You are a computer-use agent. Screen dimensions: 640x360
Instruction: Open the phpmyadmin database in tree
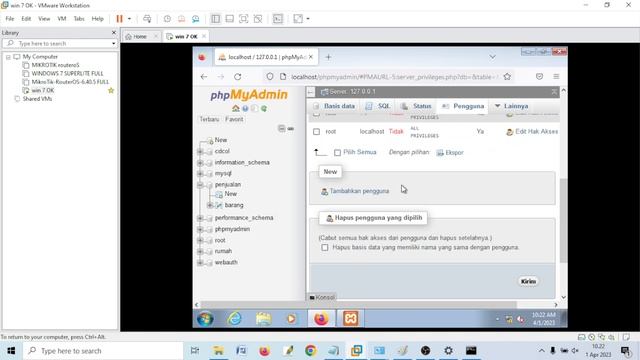(232, 229)
